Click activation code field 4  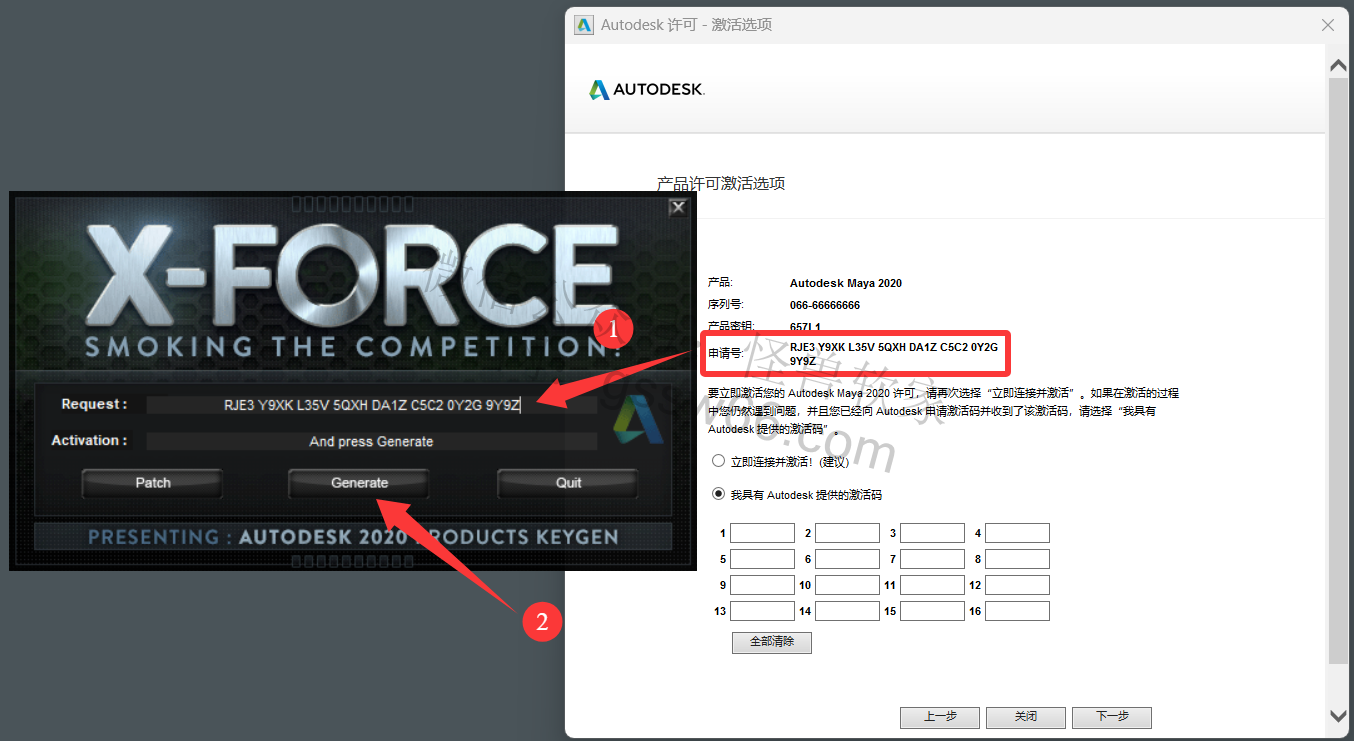(x=1017, y=533)
